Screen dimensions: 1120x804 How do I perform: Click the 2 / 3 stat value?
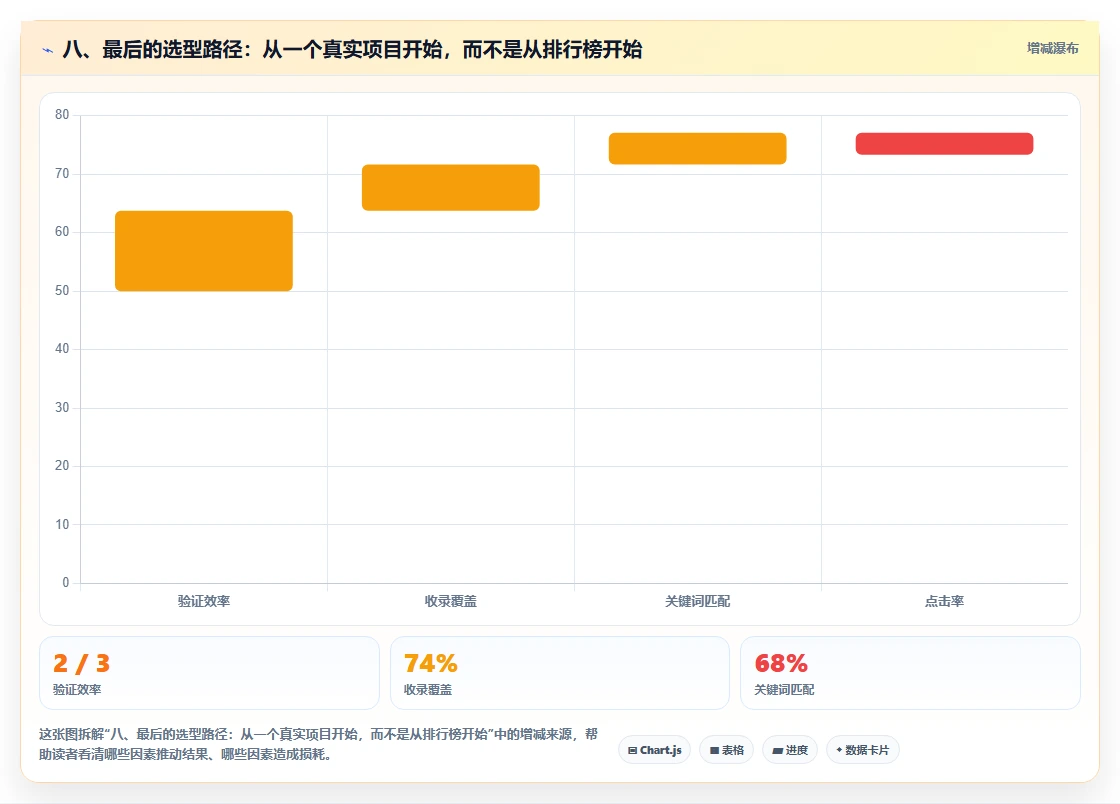[x=81, y=663]
